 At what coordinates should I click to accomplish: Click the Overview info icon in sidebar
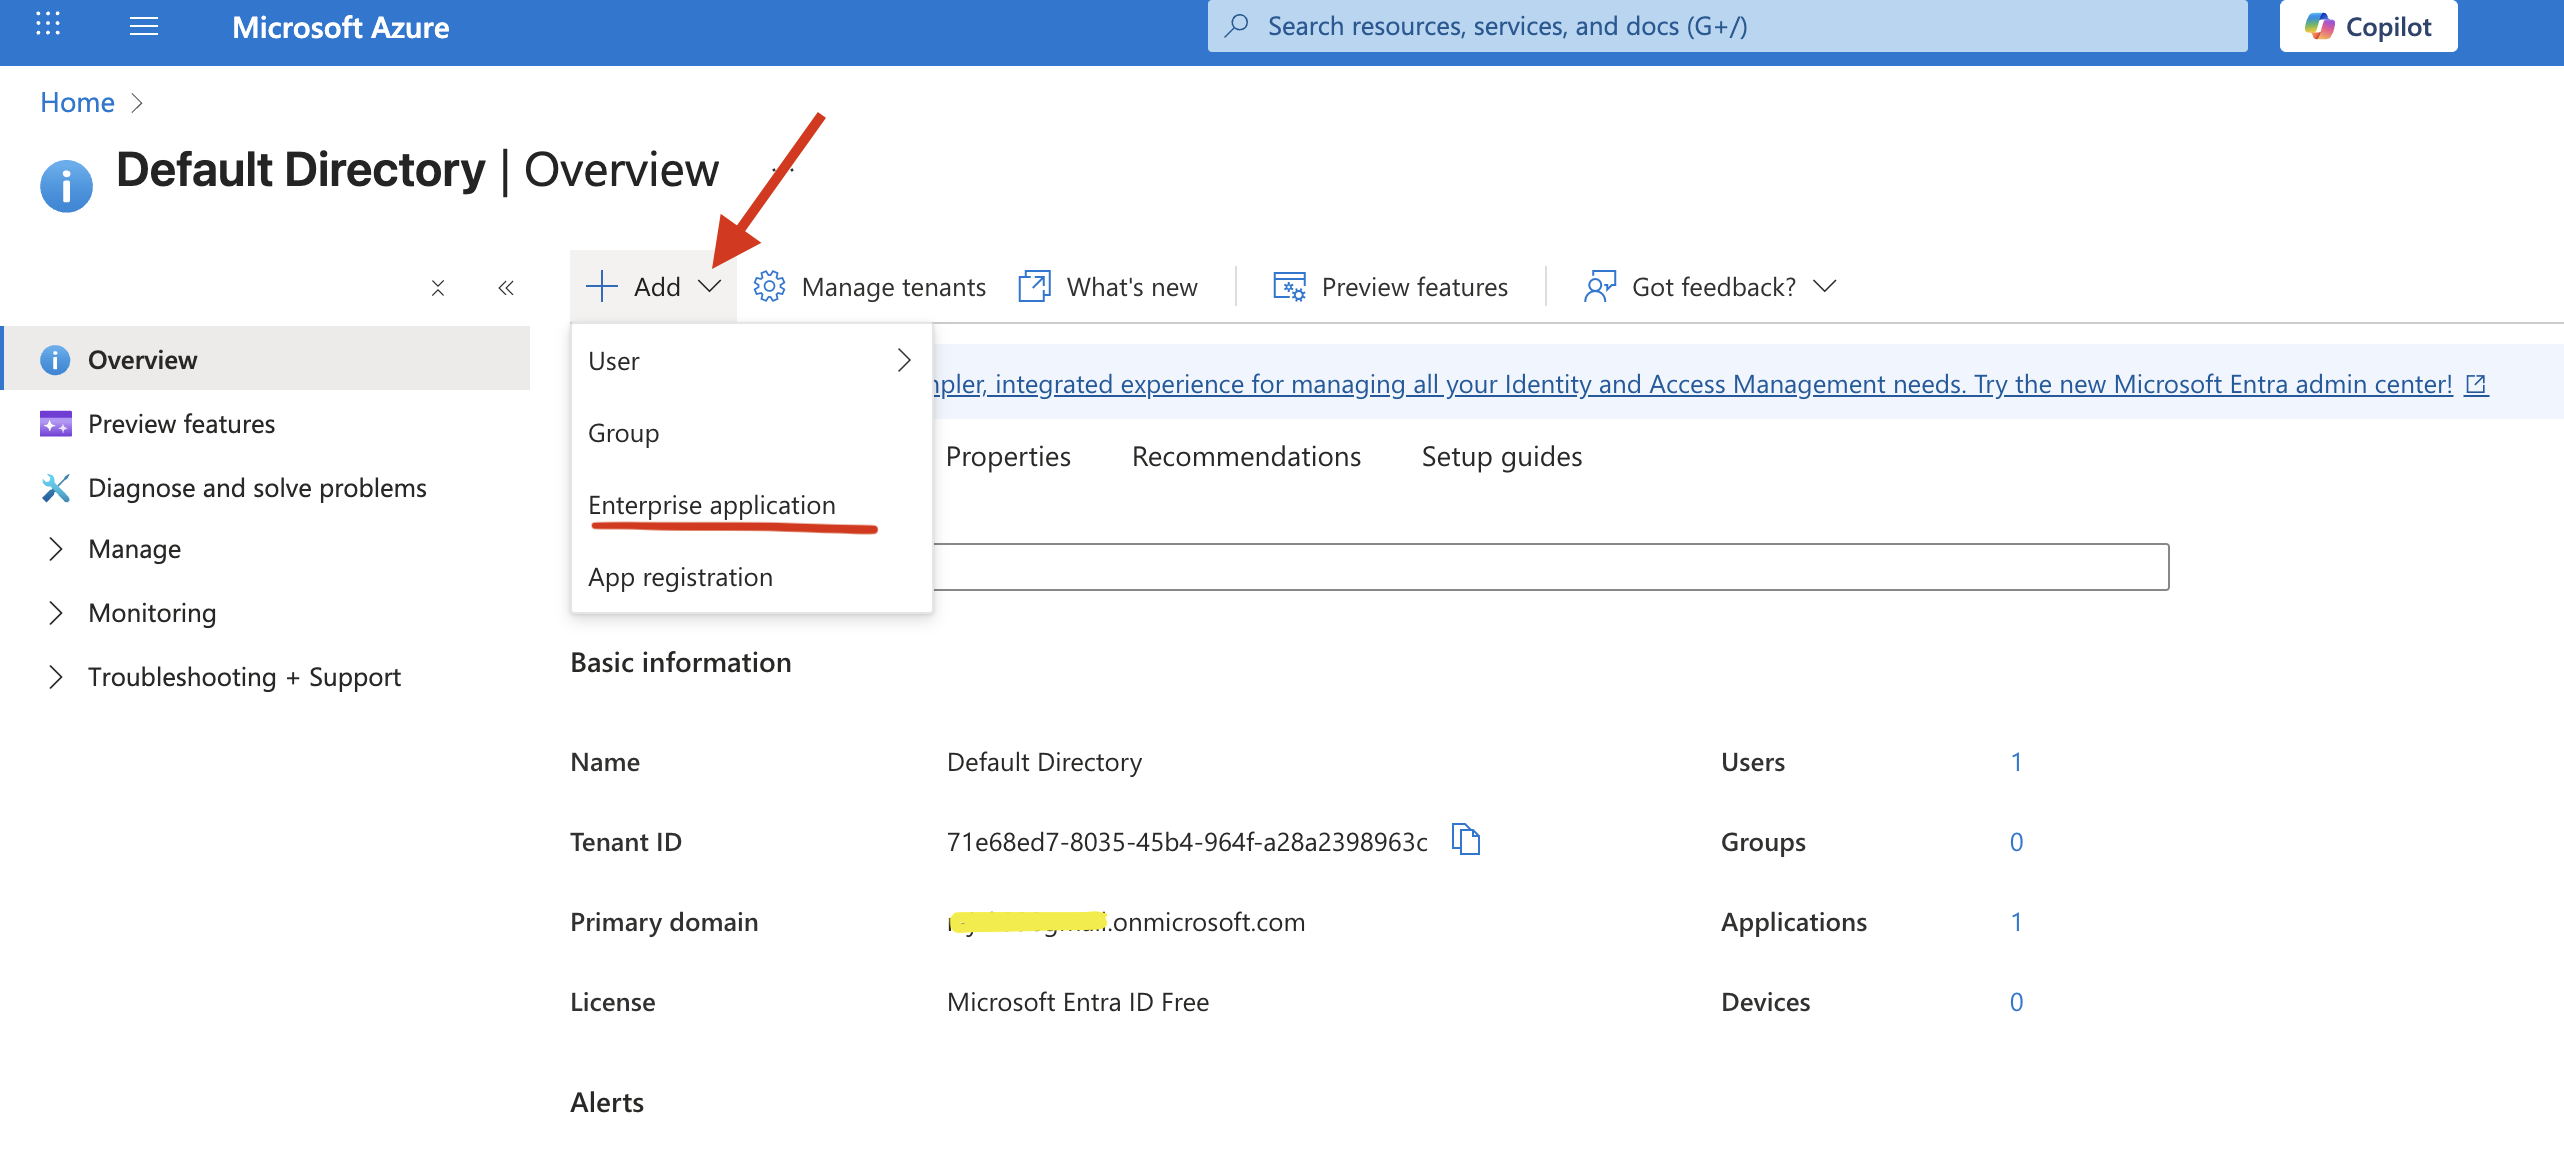[55, 359]
